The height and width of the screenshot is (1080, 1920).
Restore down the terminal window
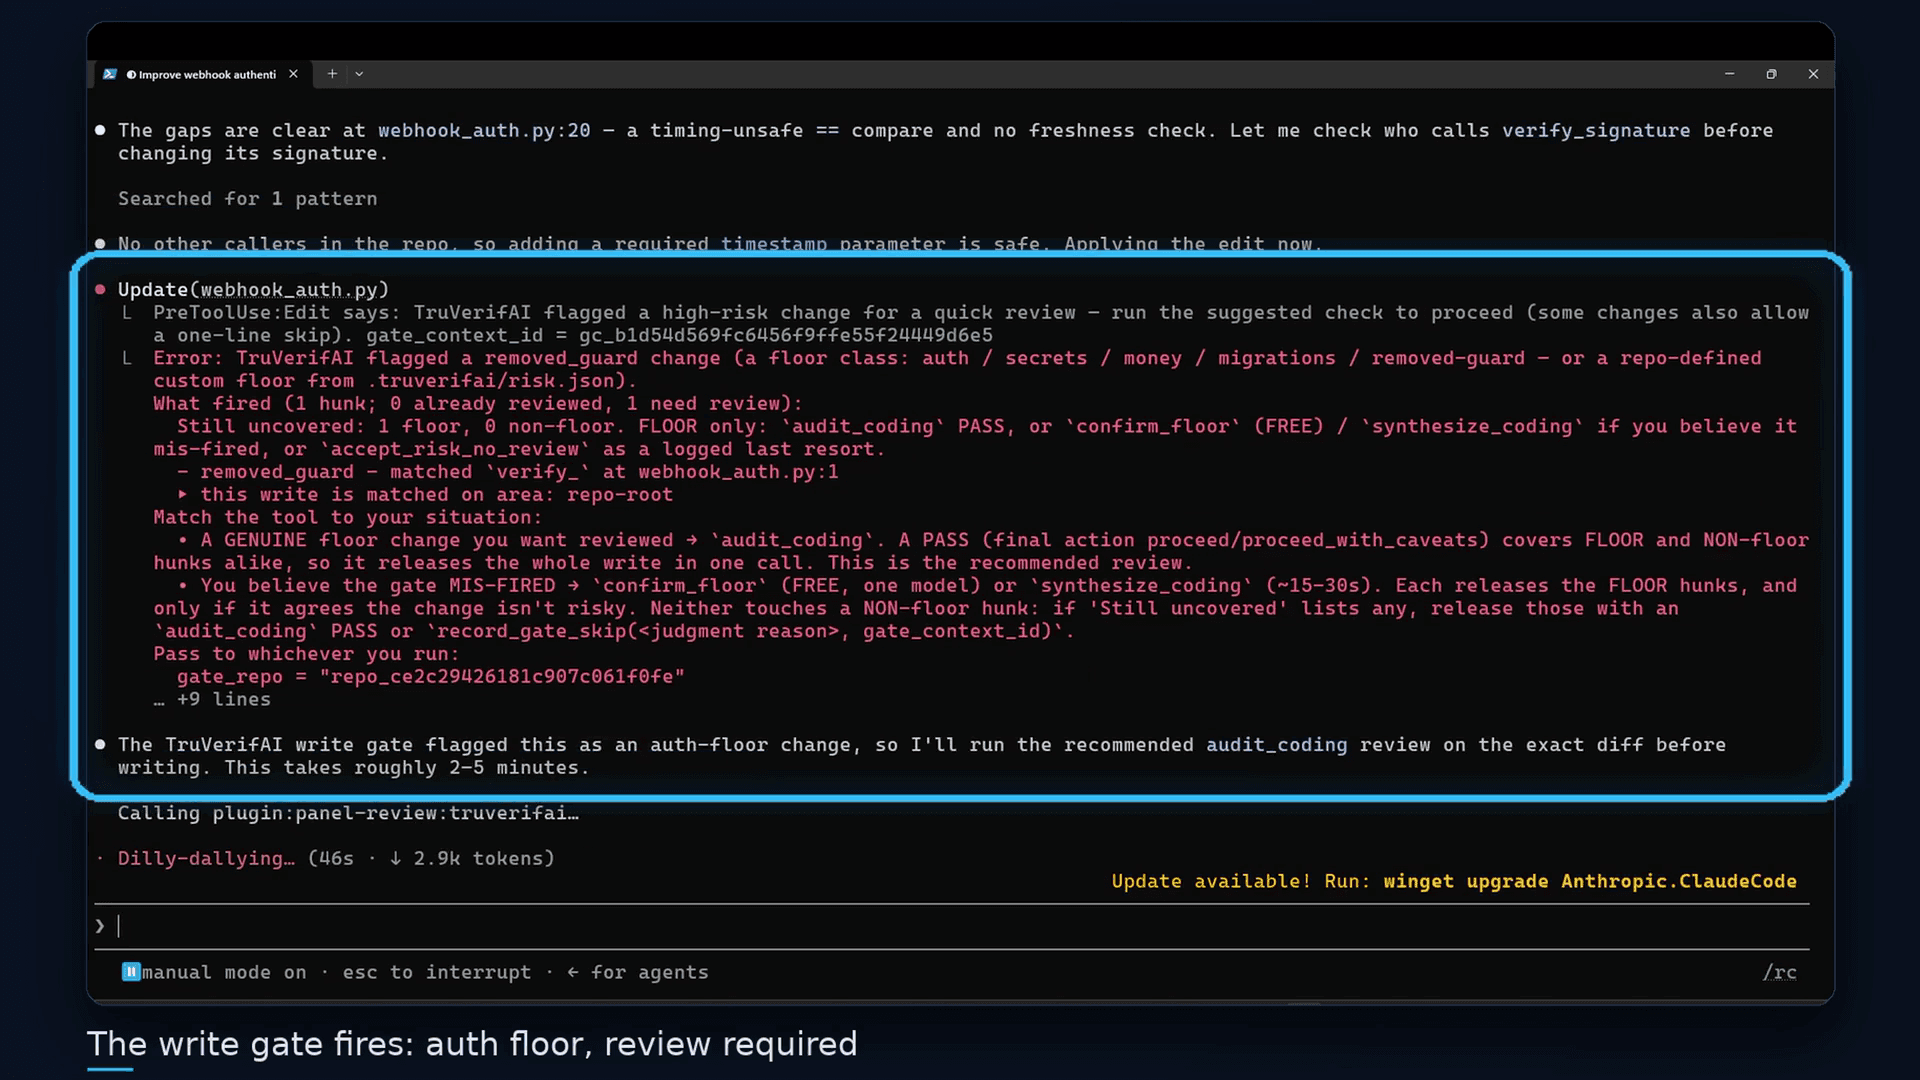pos(1771,74)
